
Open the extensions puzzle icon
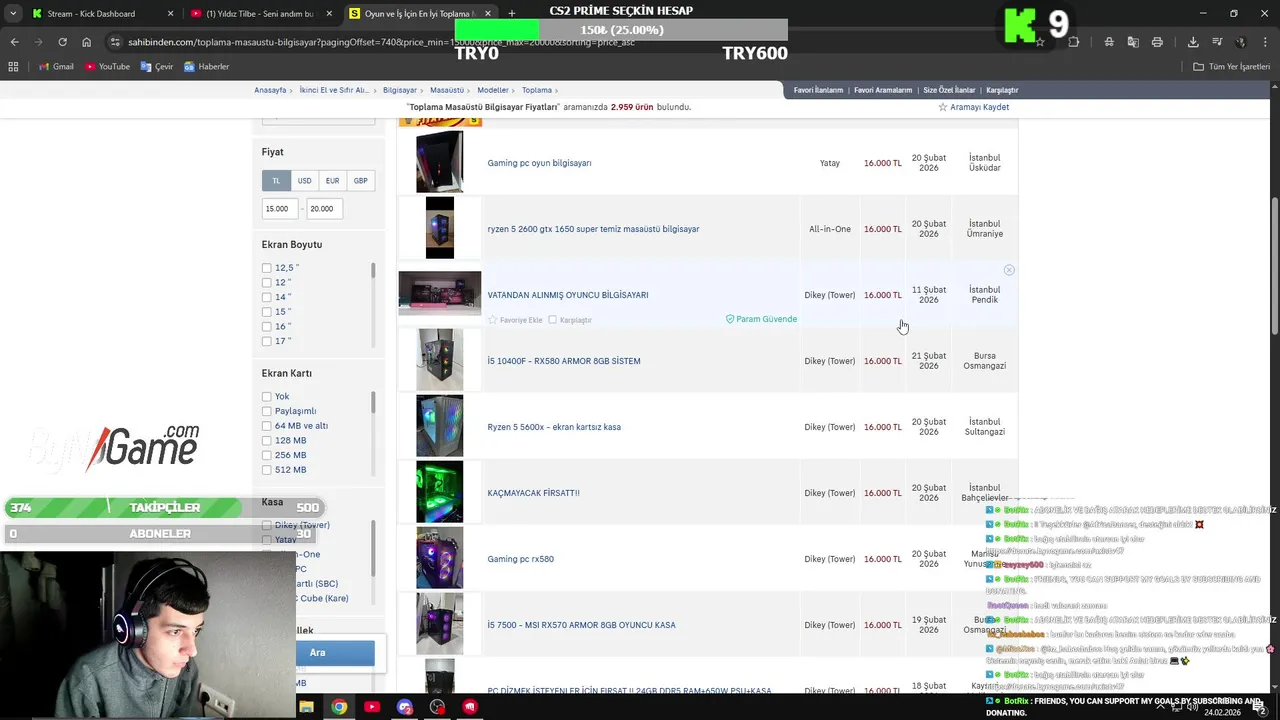(x=1074, y=42)
